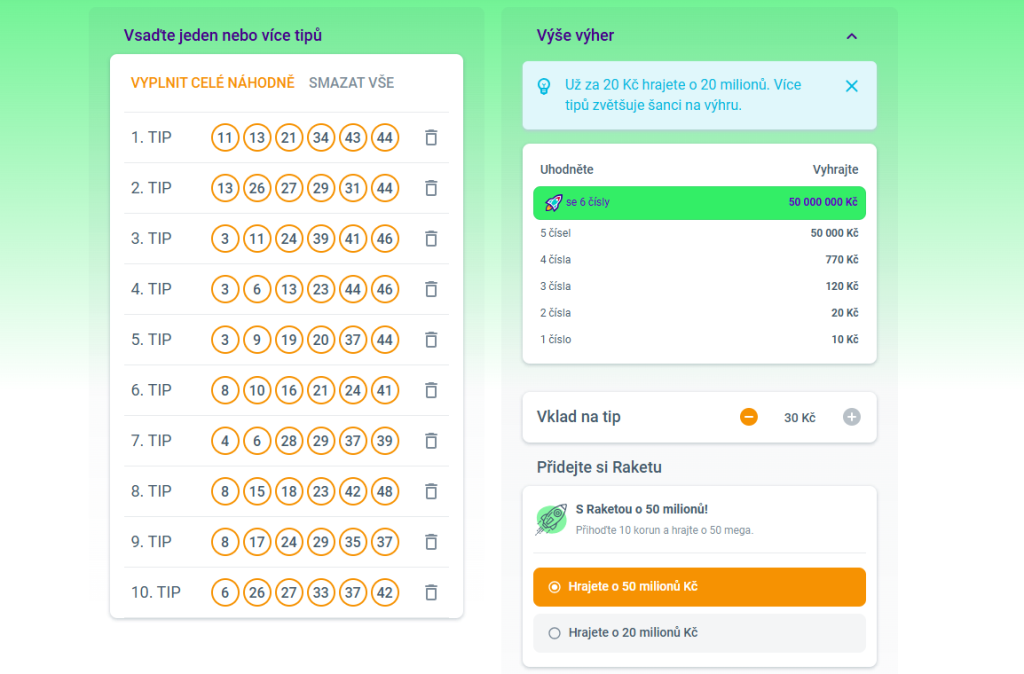Click the rocket icon in the Raketa card

tap(551, 519)
